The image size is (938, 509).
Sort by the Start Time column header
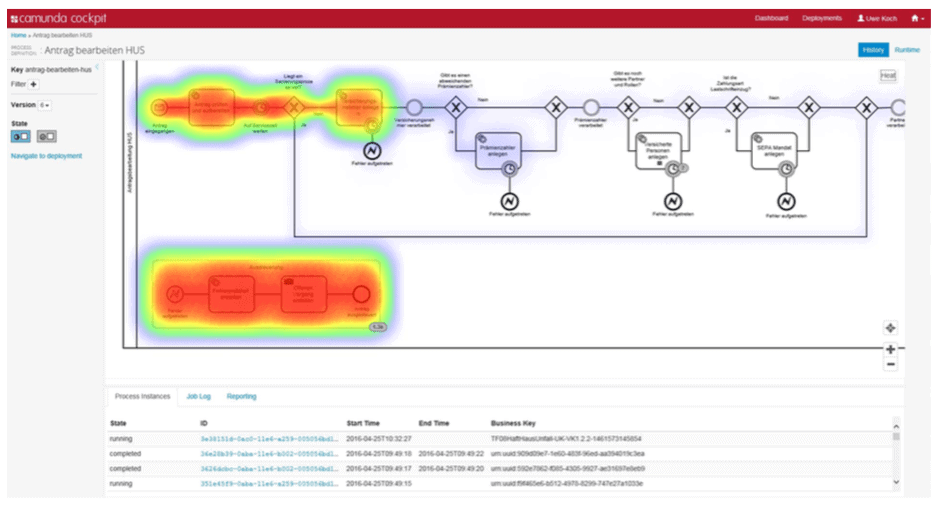pyautogui.click(x=363, y=423)
